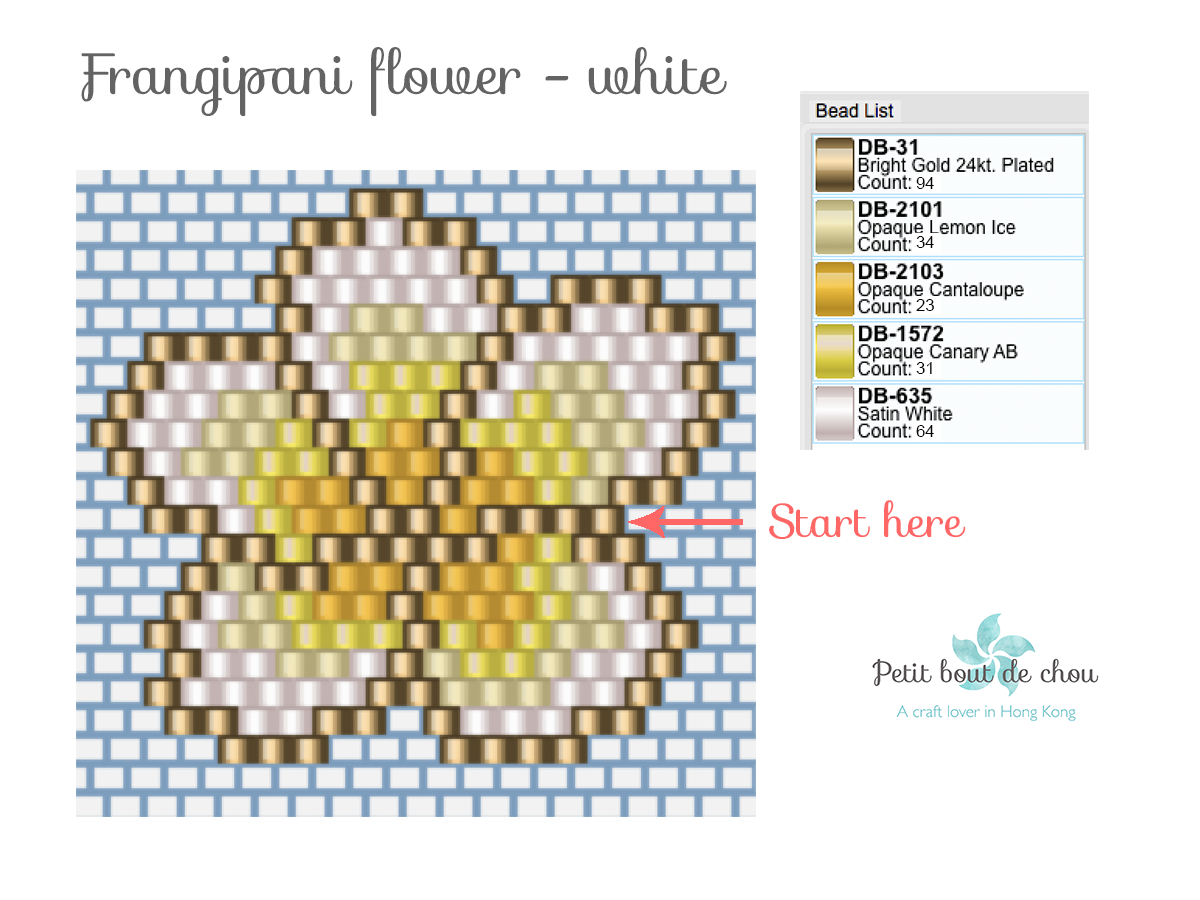
Task: Open the Bead List tab
Action: (854, 110)
